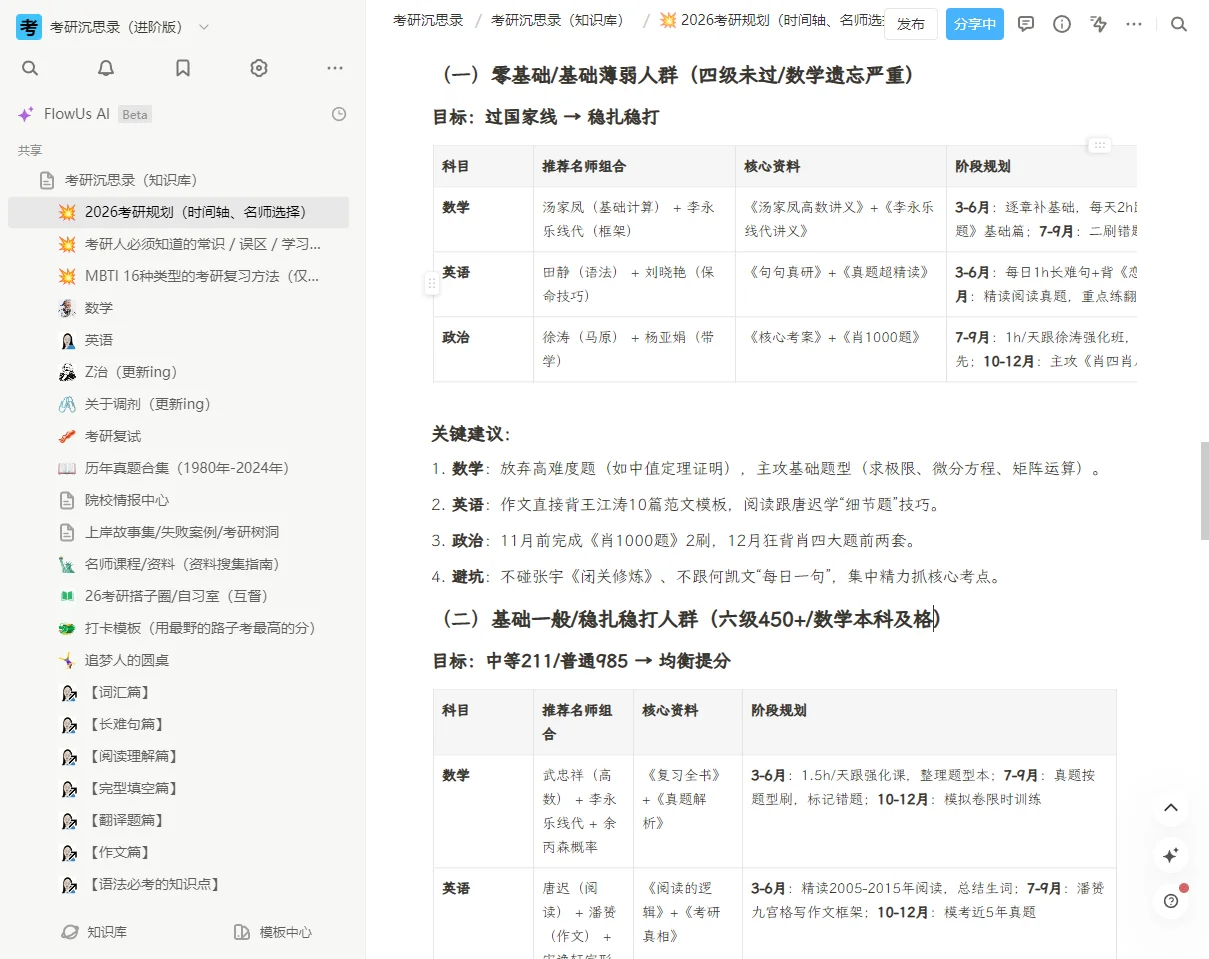1209x959 pixels.
Task: Click back-to-top arrow button
Action: coord(1171,808)
